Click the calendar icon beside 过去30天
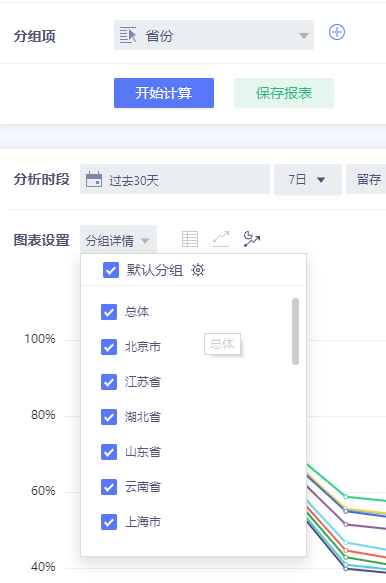Screen dimensions: 386x583 pos(94,179)
